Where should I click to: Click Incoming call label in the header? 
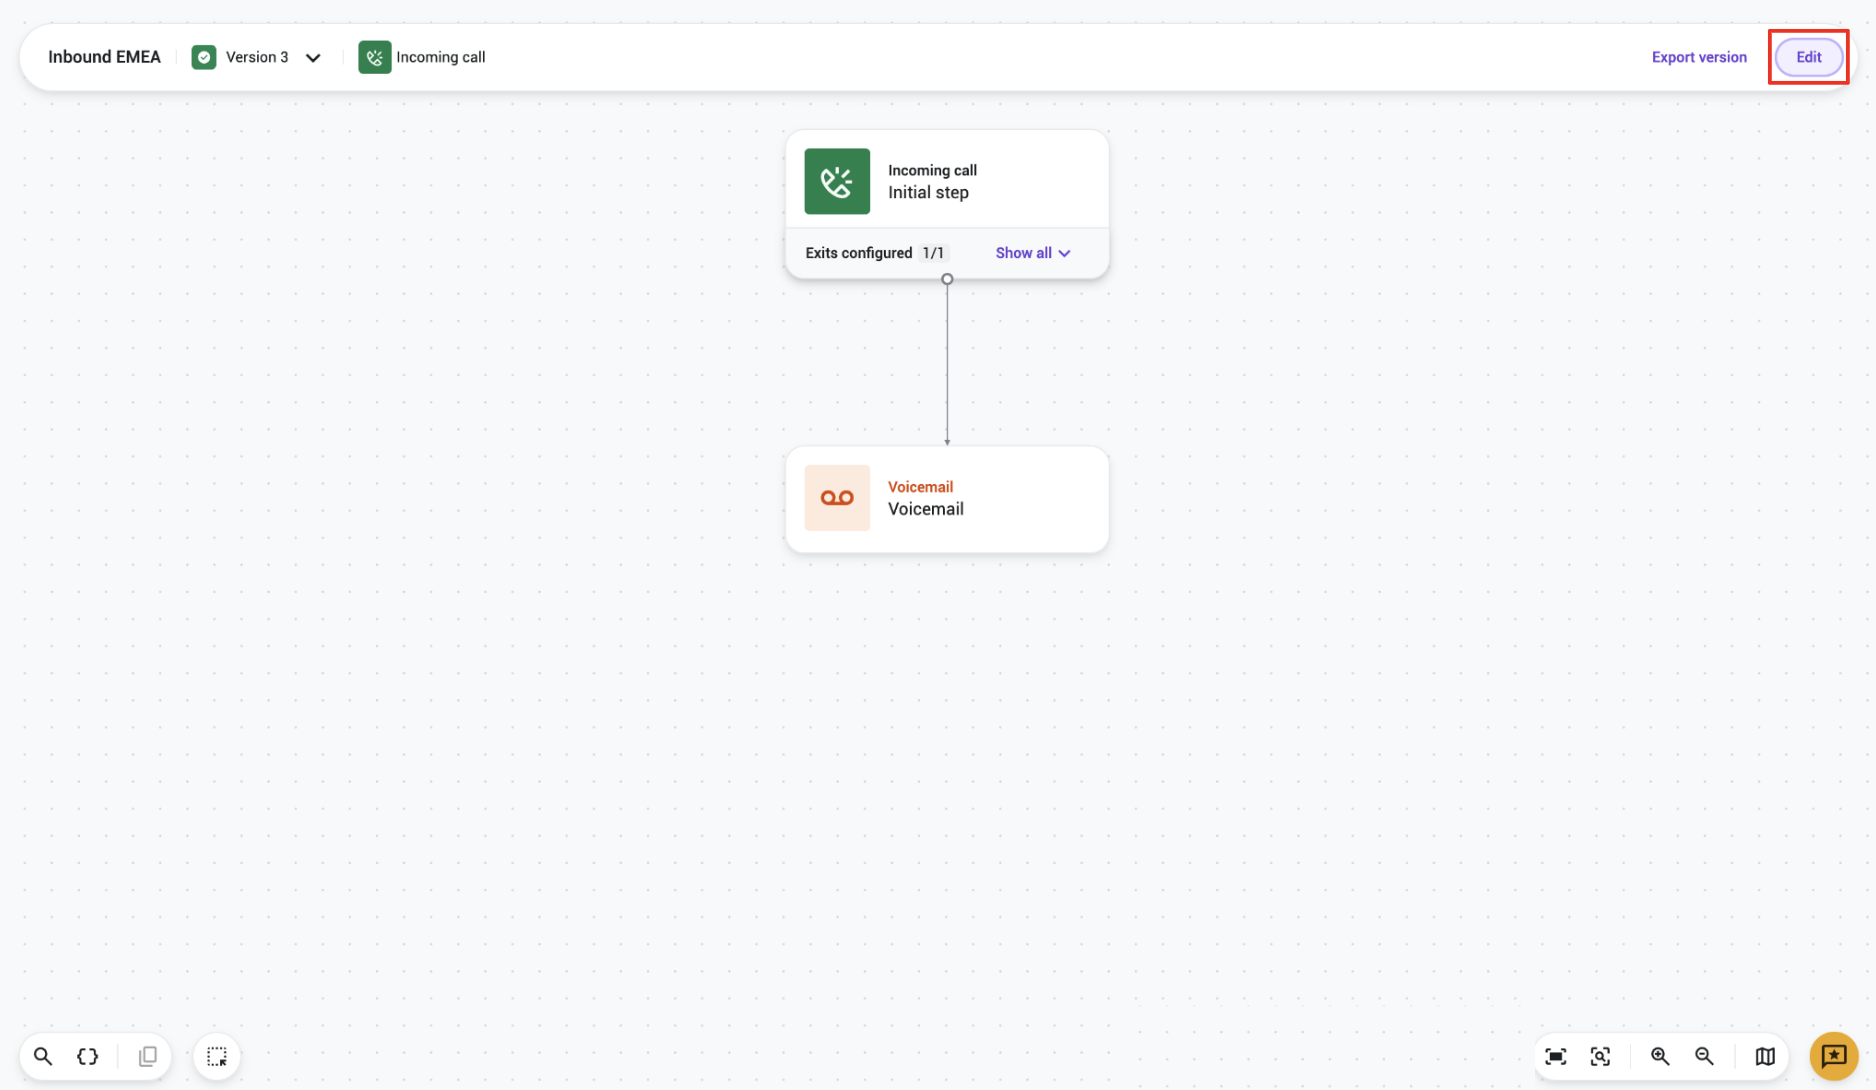click(440, 57)
